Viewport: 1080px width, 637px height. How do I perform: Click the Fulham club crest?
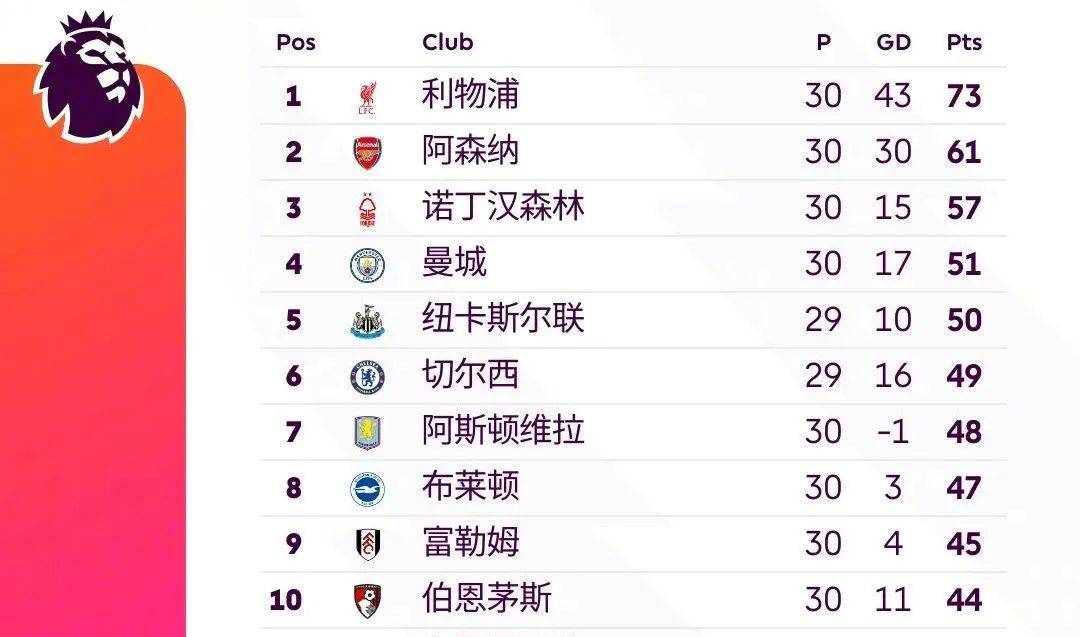point(367,544)
